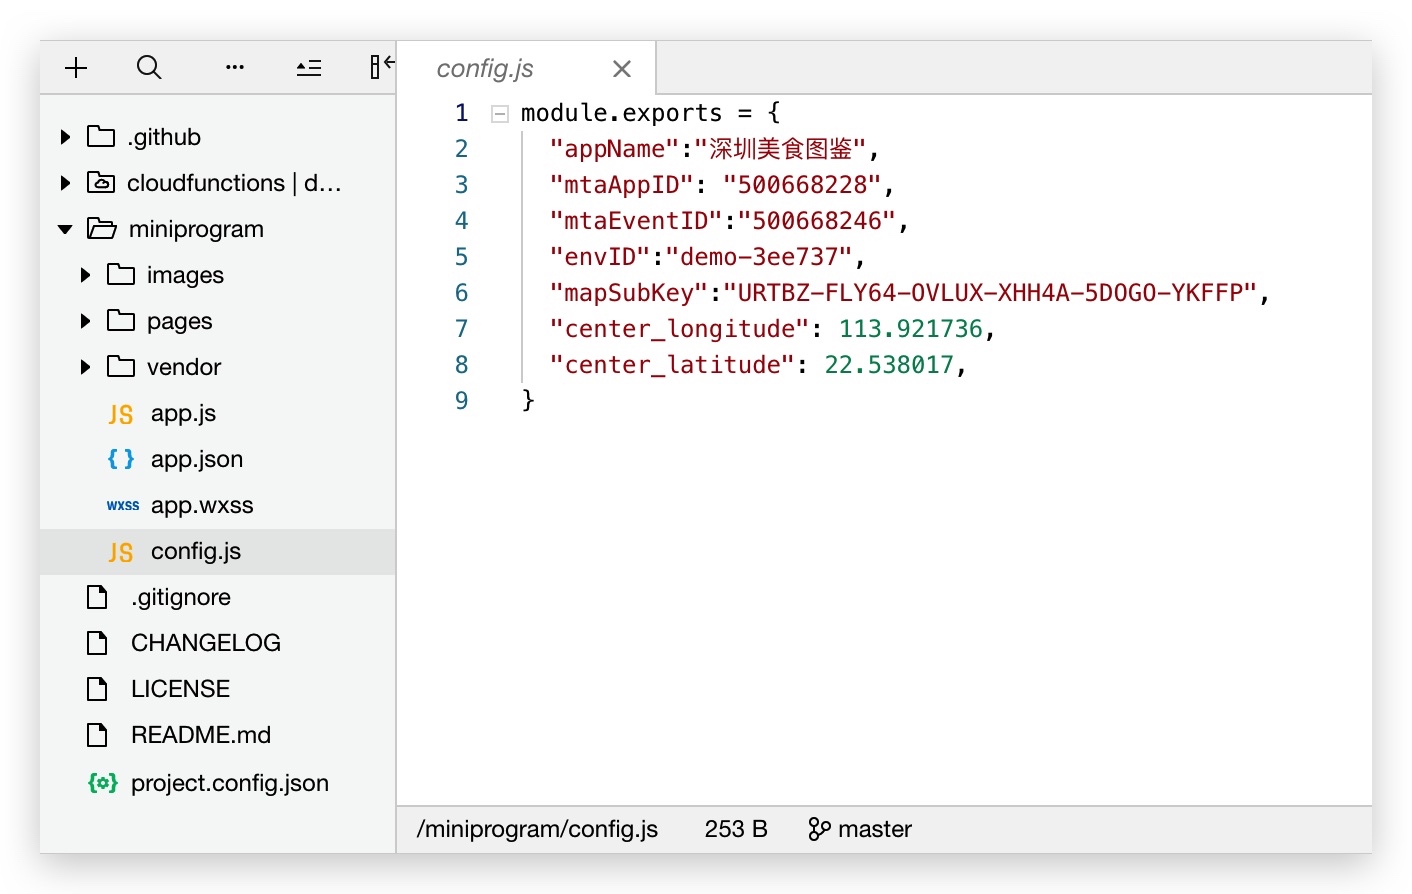1412x894 pixels.
Task: Select the .github folder name
Action: [164, 137]
